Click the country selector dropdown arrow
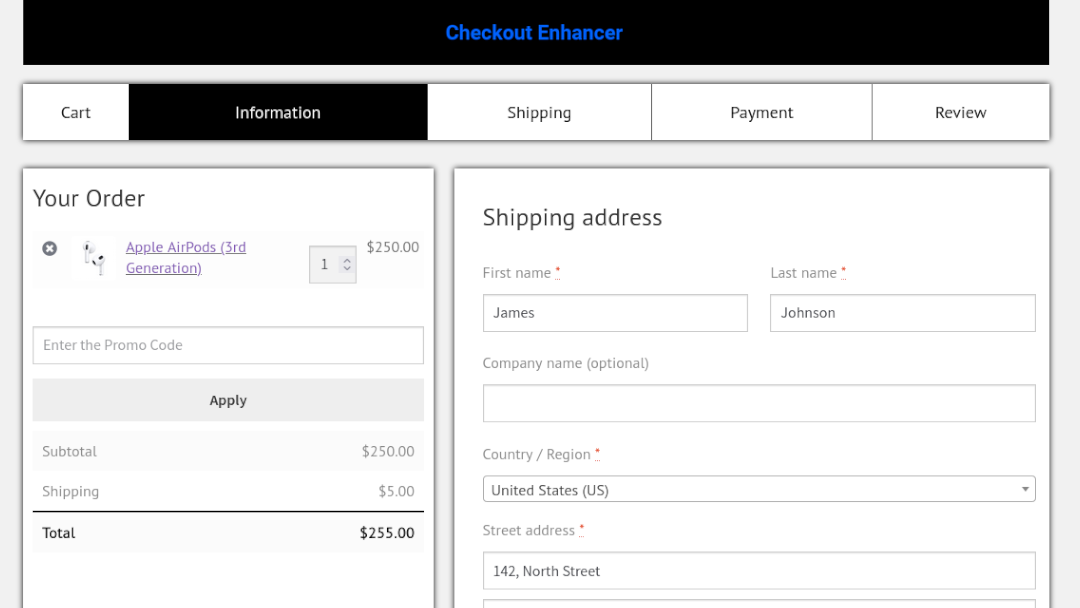Screen dimensions: 1080x608 click(1024, 489)
